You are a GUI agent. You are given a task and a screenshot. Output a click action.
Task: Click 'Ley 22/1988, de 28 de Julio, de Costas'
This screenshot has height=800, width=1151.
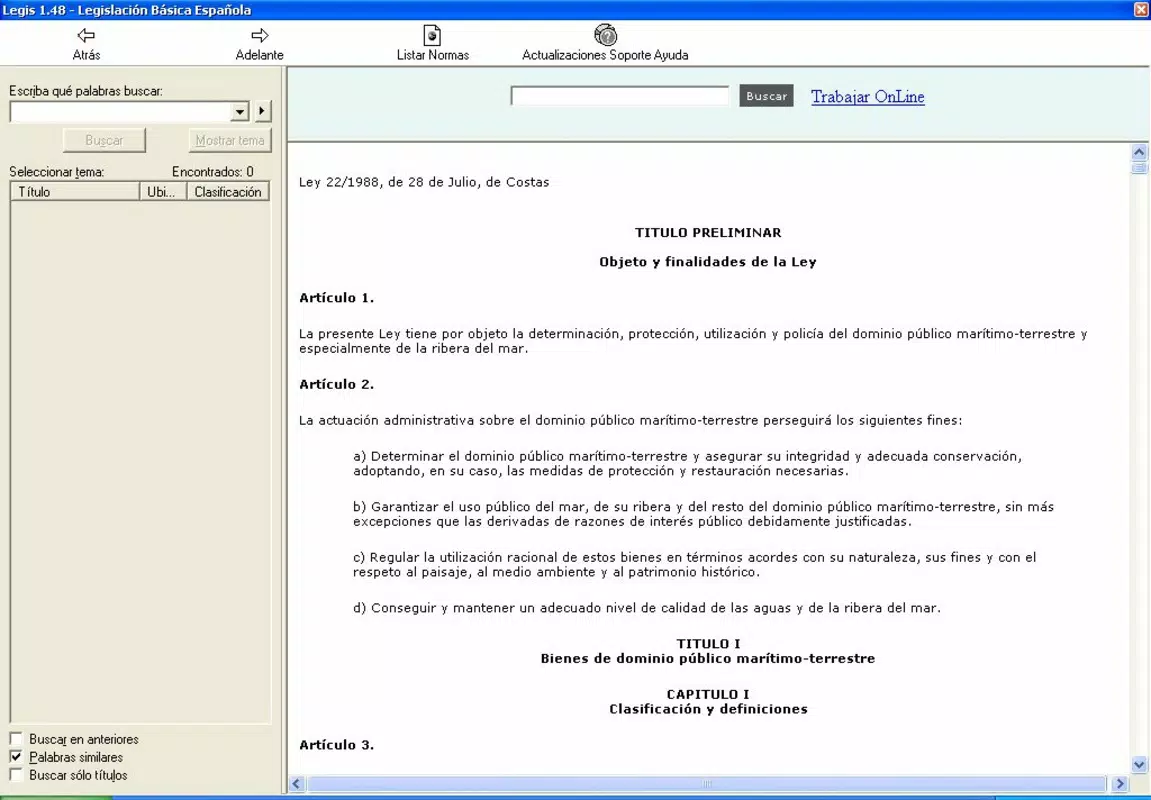click(x=424, y=182)
